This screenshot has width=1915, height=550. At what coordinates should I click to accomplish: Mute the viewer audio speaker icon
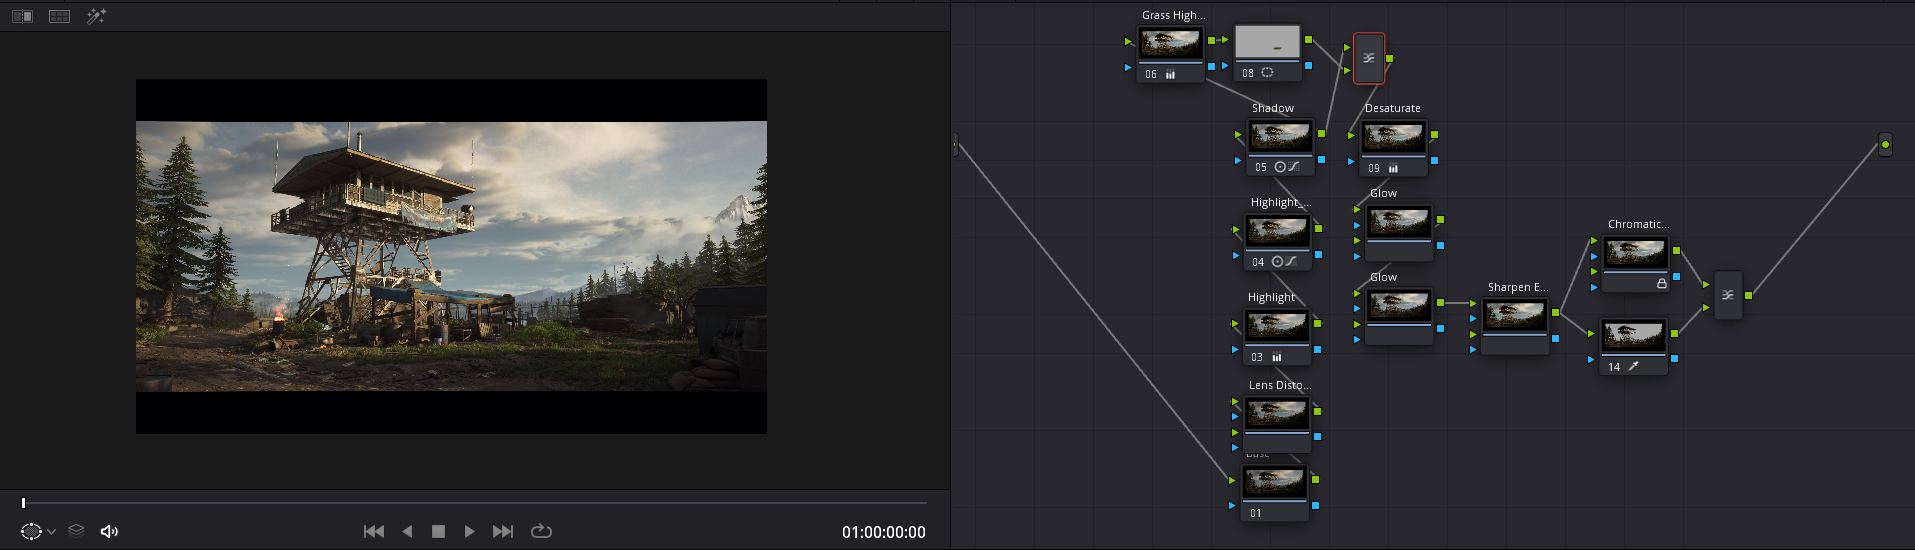pos(109,531)
